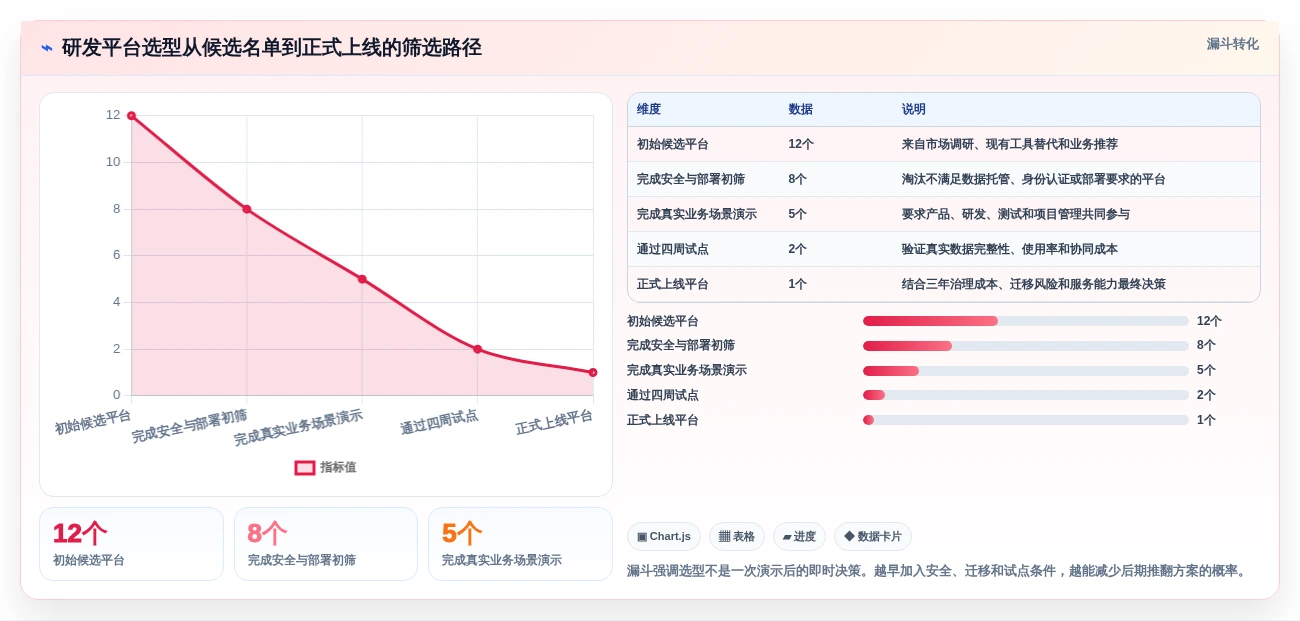This screenshot has height=621, width=1300.
Task: Click the 完成真实业务场景演示 progress bar
Action: coord(1026,371)
